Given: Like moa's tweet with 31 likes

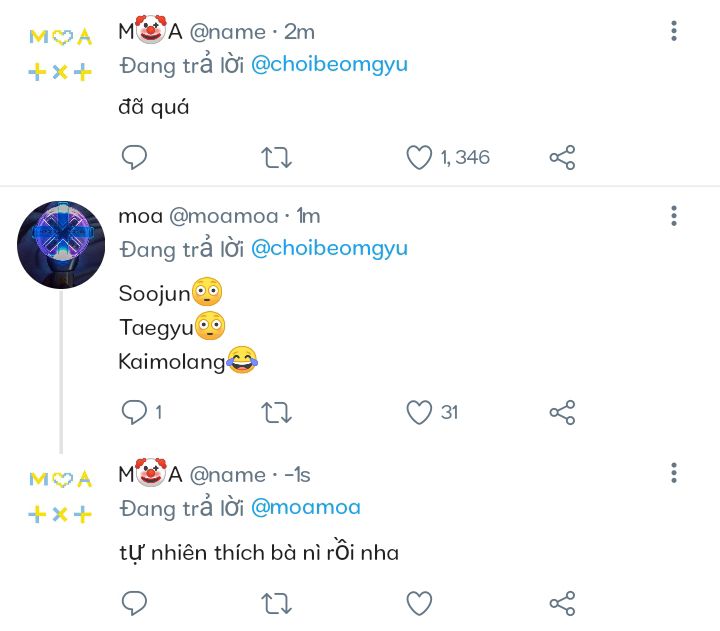Looking at the screenshot, I should coord(419,412).
